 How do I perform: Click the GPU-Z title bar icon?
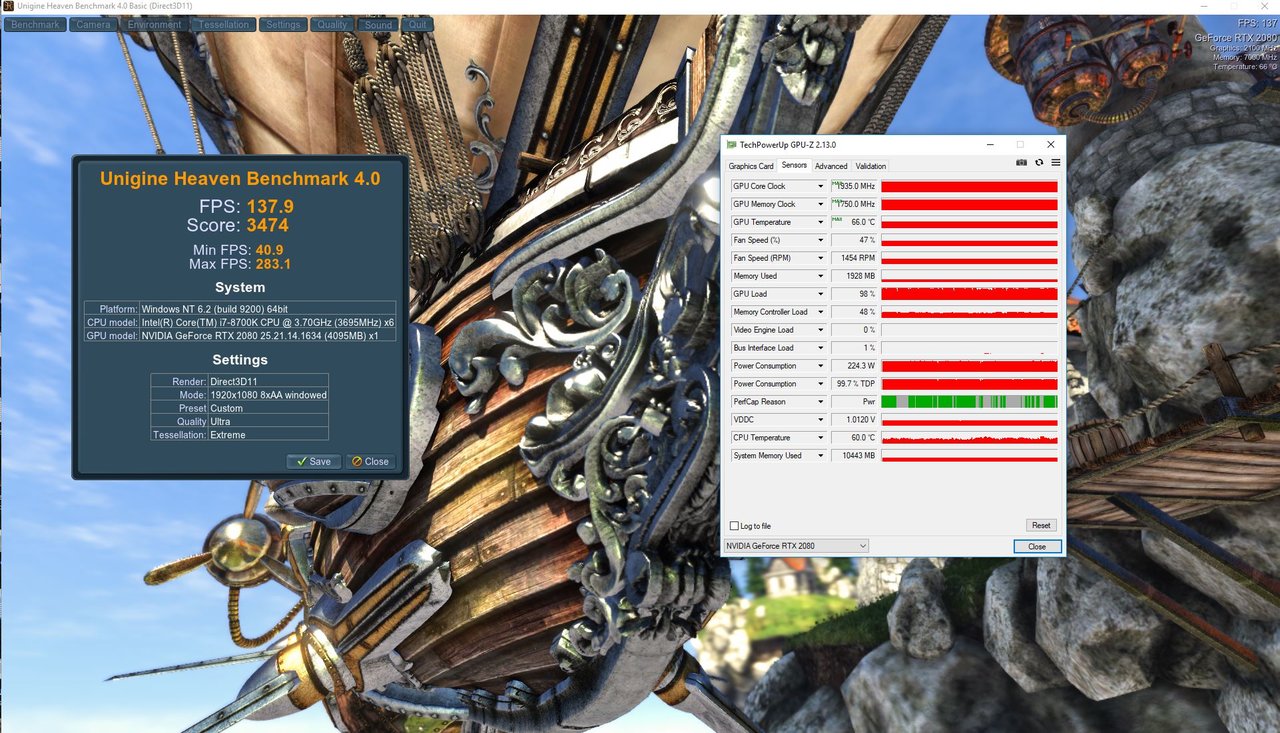732,144
